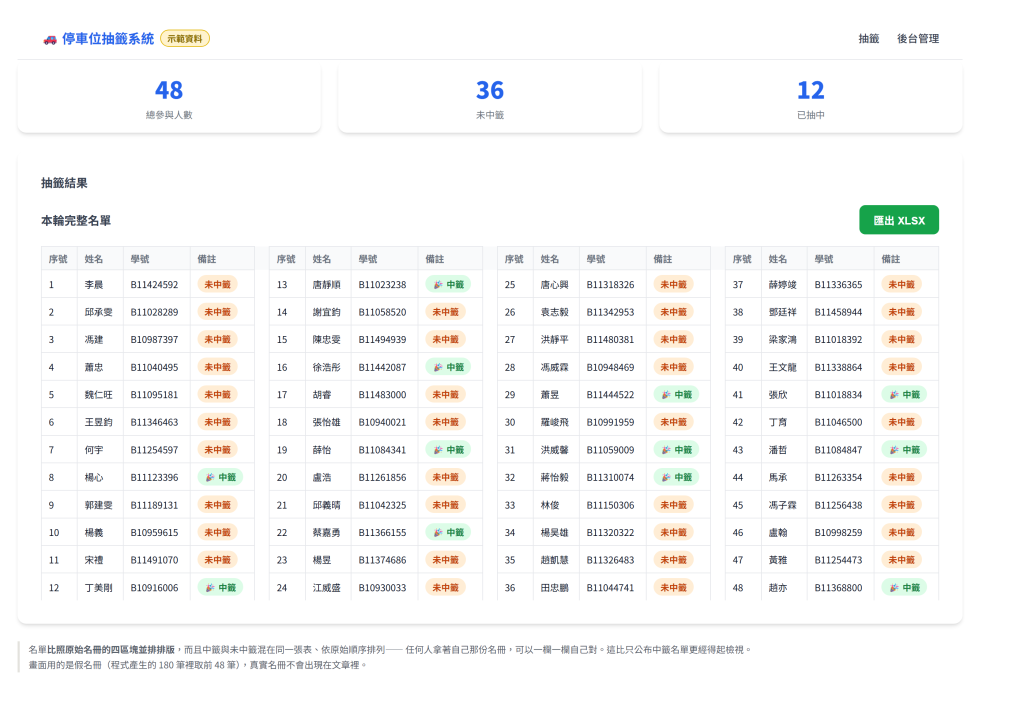Click the 未中籤 badge for 謝宜鈞

pyautogui.click(x=445, y=312)
